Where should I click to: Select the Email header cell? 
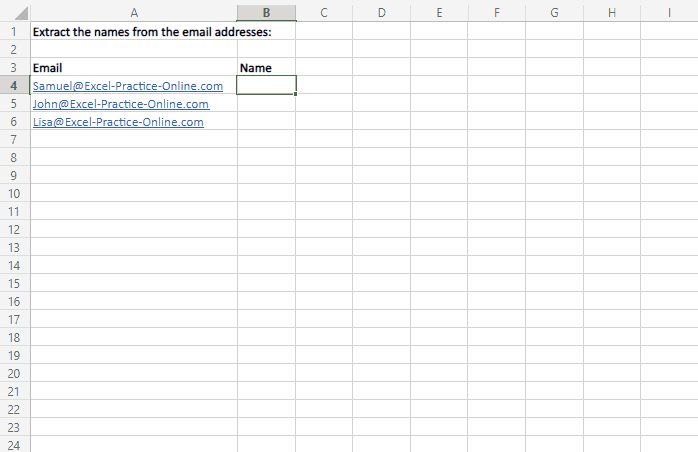tap(133, 68)
